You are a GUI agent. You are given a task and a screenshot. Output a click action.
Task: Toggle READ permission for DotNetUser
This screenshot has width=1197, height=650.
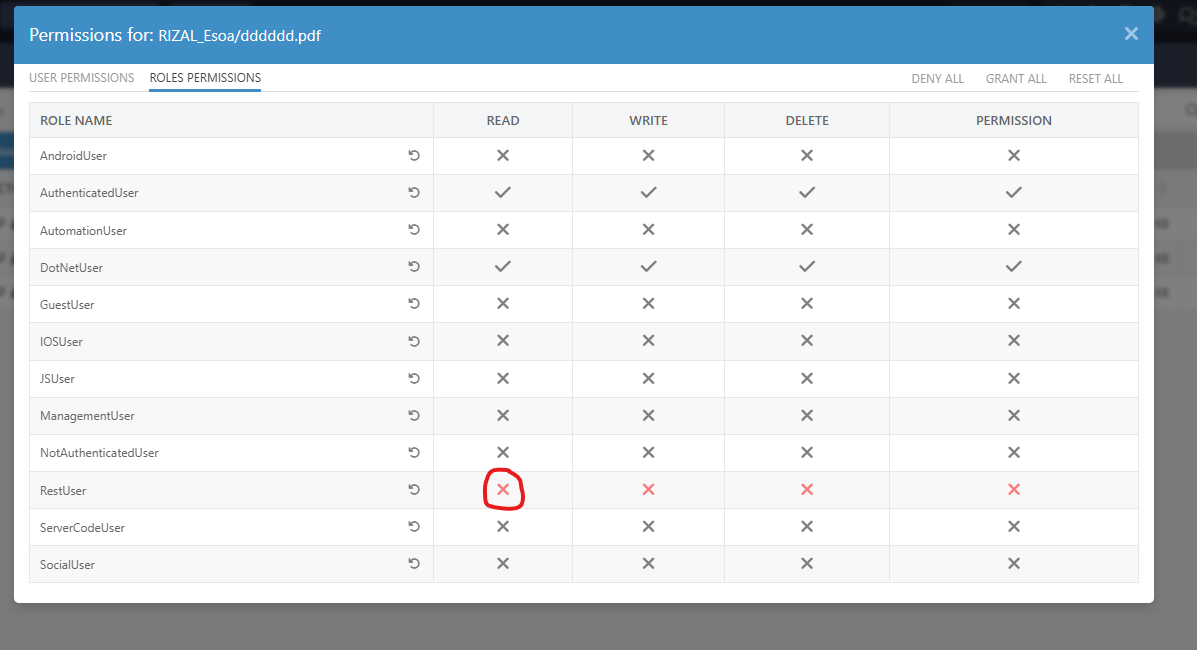click(x=503, y=267)
